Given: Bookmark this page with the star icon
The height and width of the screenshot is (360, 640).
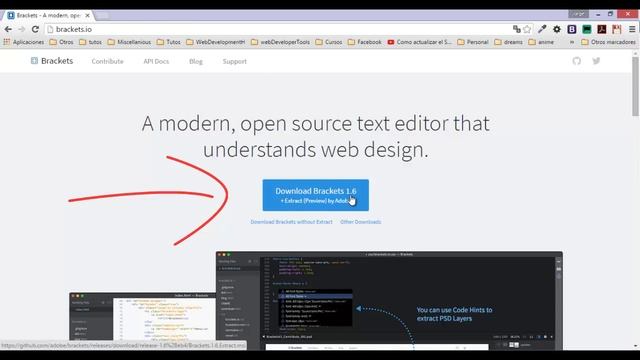Looking at the screenshot, I should coord(527,29).
